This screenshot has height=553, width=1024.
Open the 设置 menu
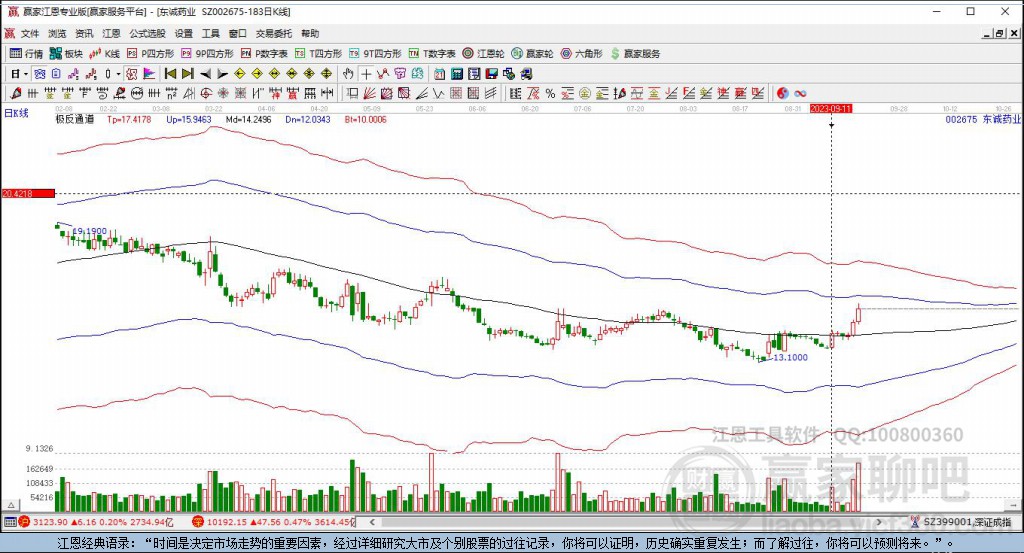point(184,33)
